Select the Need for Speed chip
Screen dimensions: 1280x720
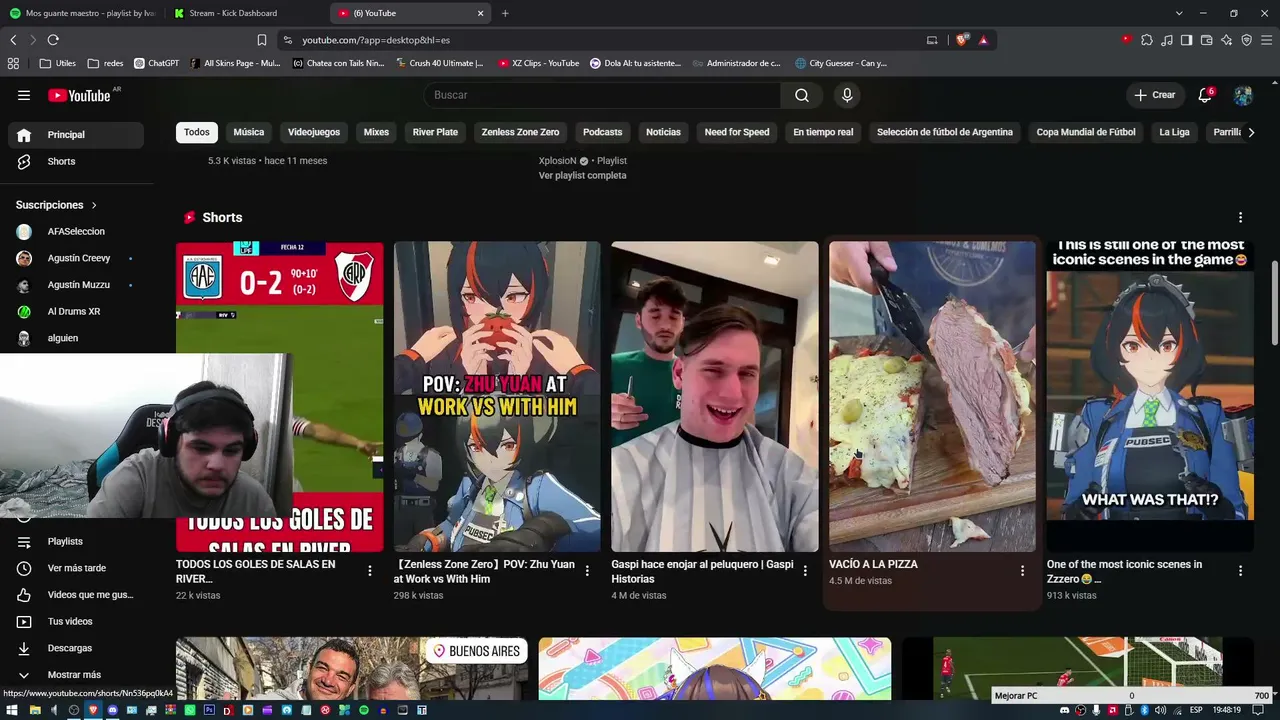(737, 132)
